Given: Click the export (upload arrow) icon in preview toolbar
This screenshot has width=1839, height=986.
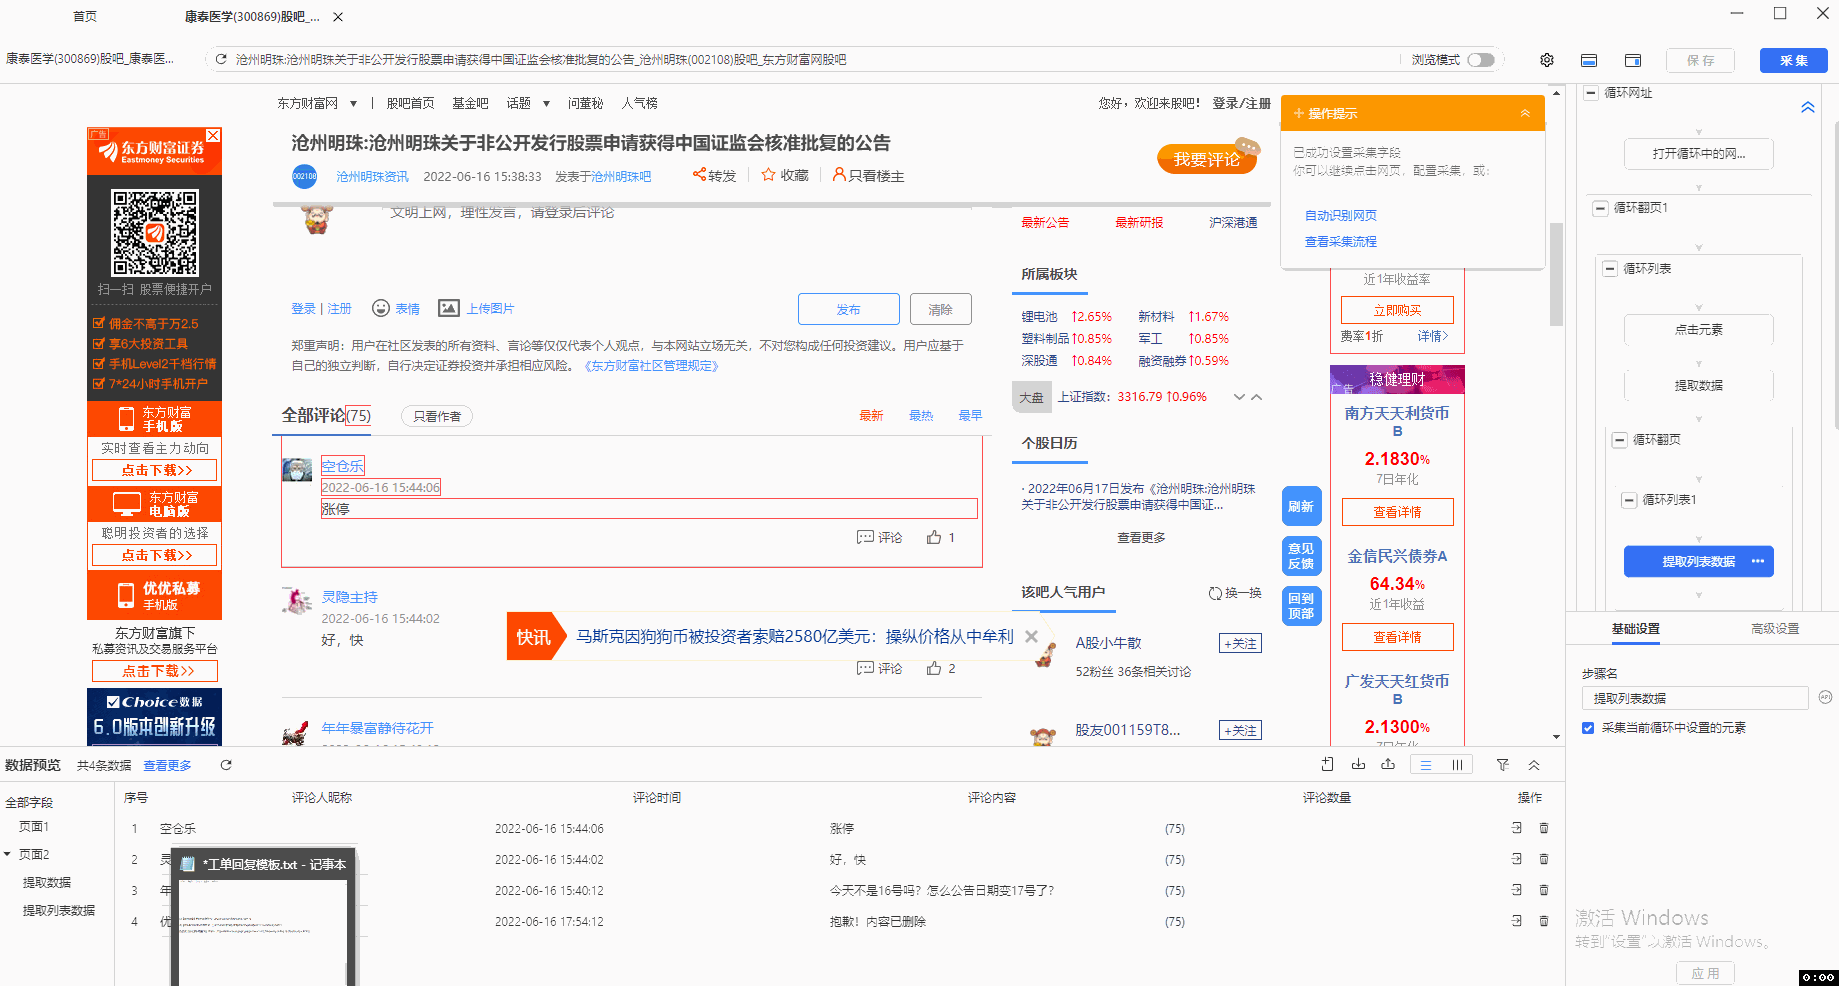Looking at the screenshot, I should 1388,765.
